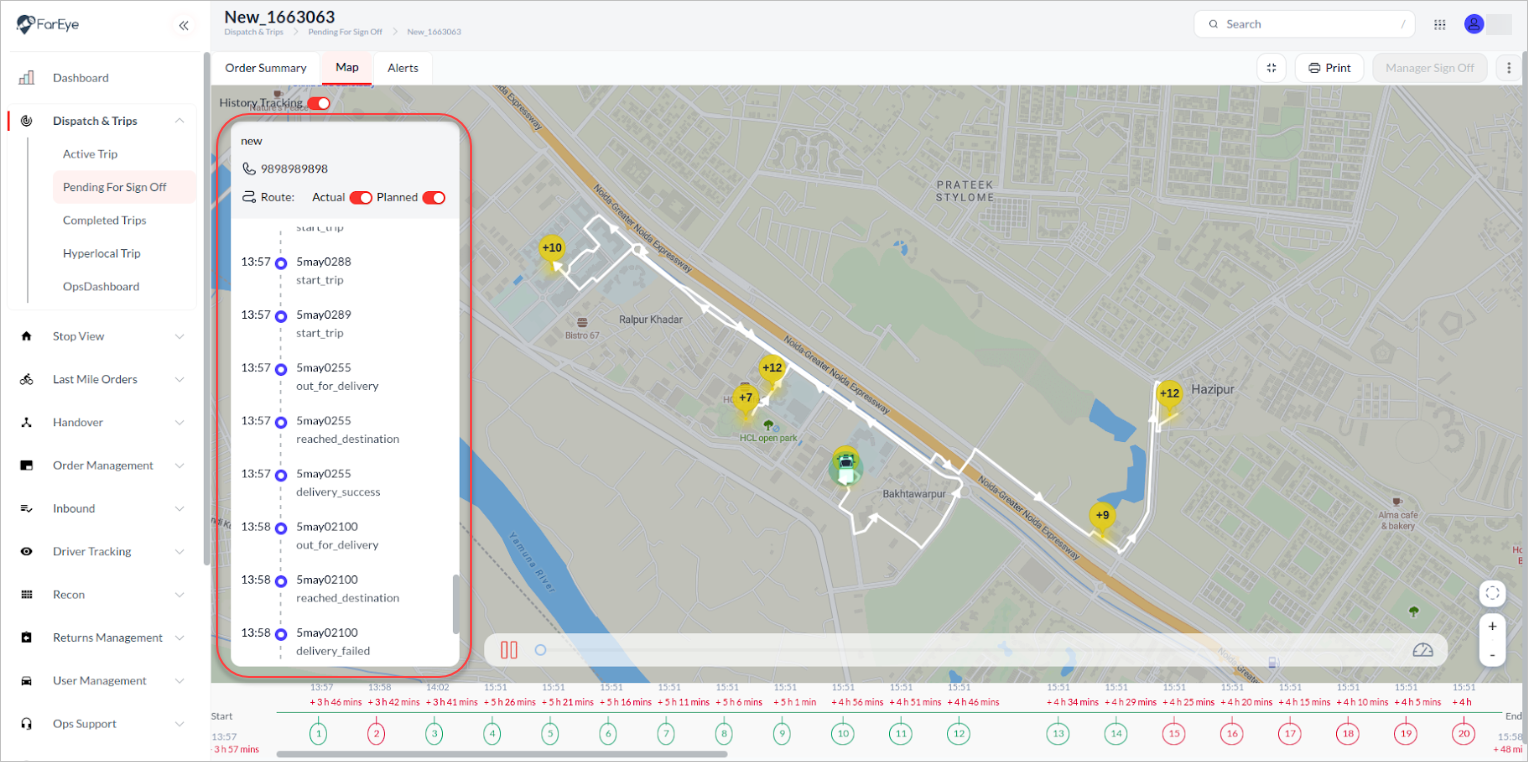Expand the Stop View menu
The image size is (1528, 762).
point(180,336)
